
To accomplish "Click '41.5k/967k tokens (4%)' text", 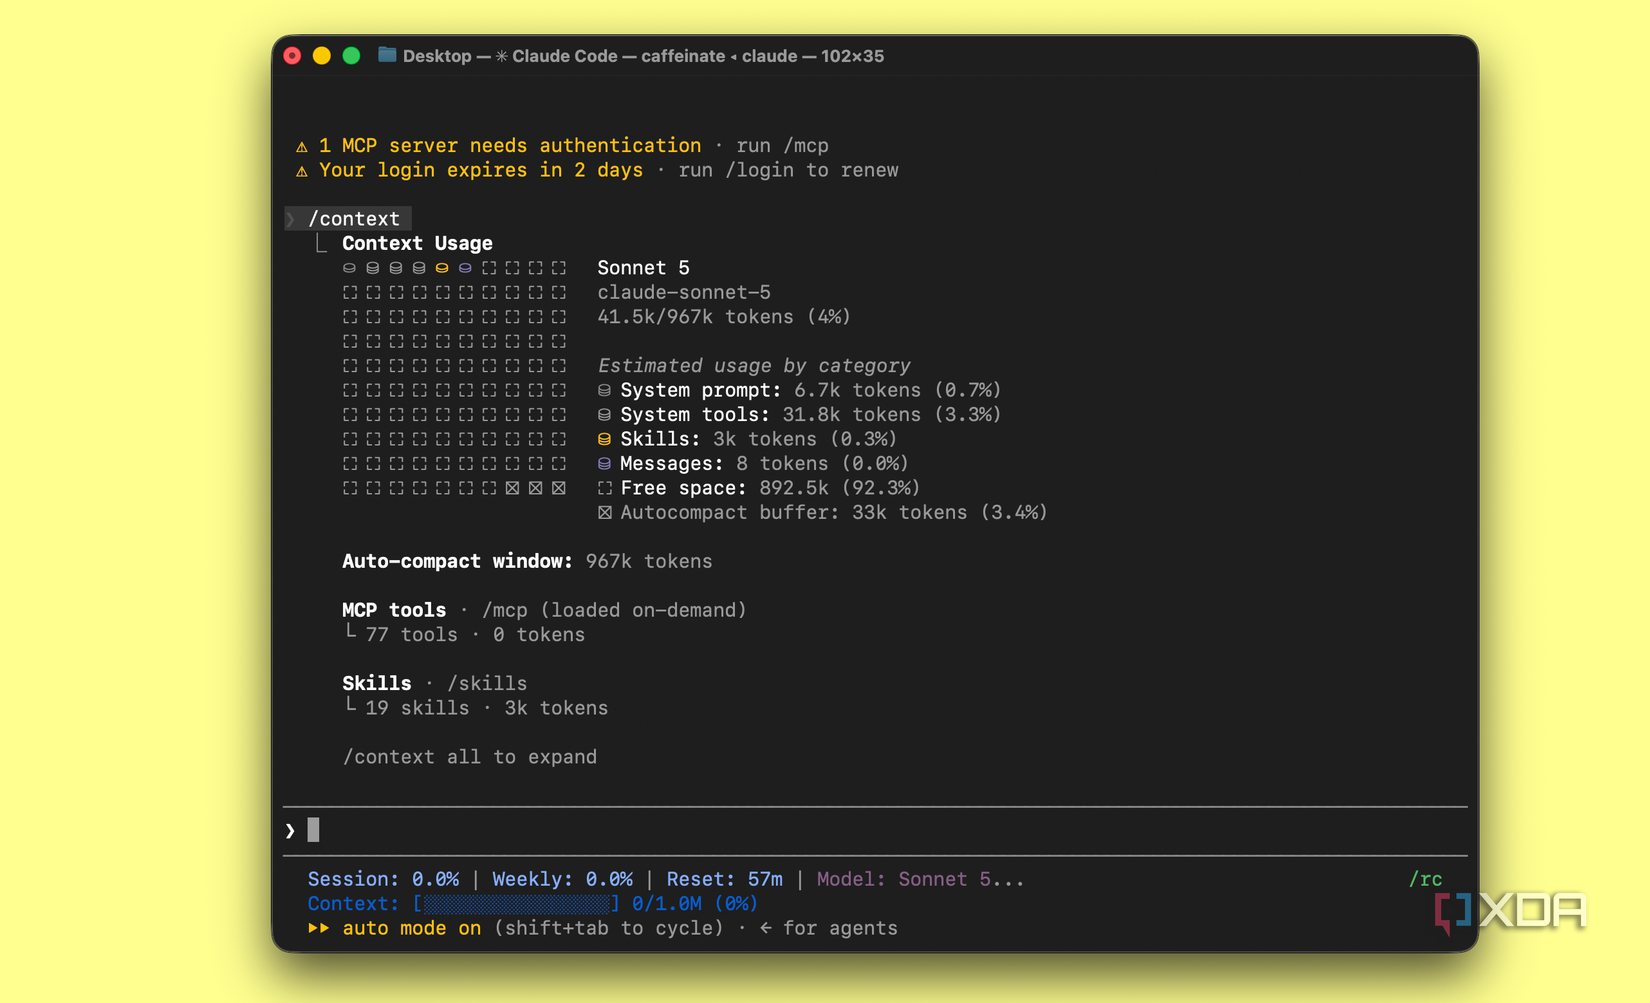I will (724, 317).
